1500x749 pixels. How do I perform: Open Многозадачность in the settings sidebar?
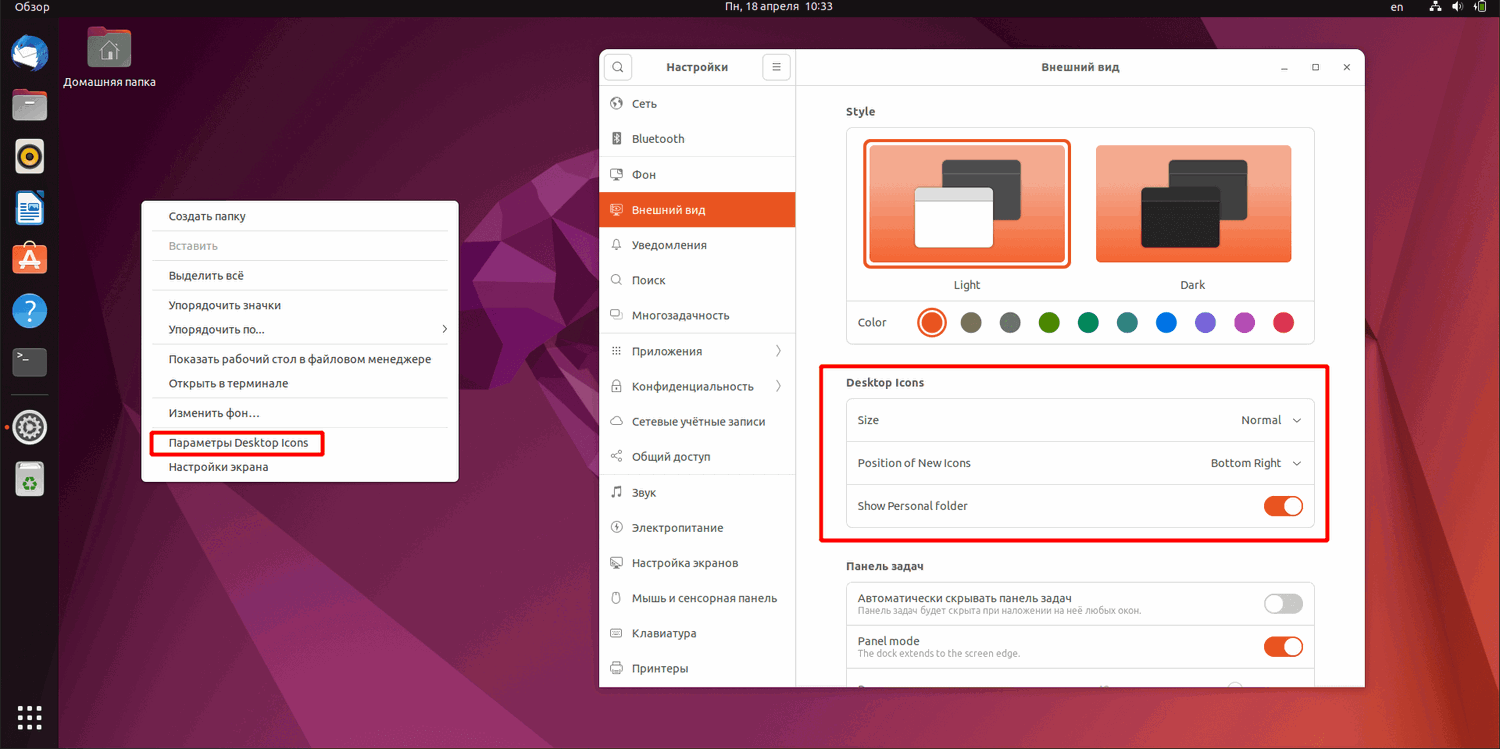pyautogui.click(x=697, y=315)
